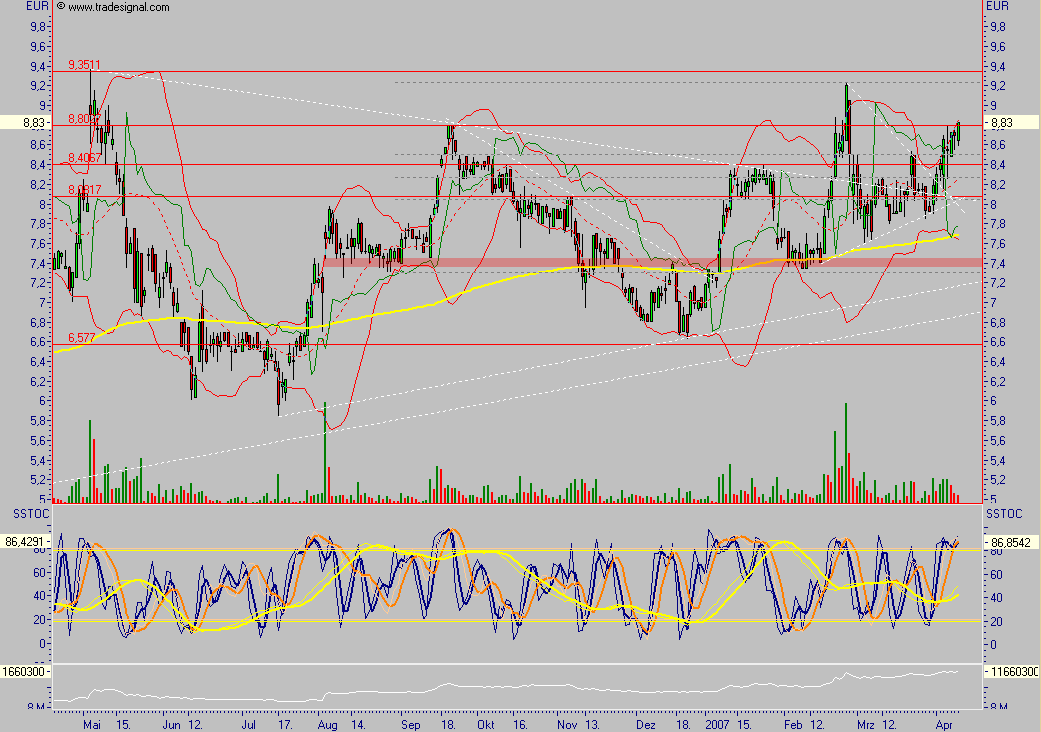Click the 9,3511 resistance level label
The width and height of the screenshot is (1041, 732).
pyautogui.click(x=84, y=64)
